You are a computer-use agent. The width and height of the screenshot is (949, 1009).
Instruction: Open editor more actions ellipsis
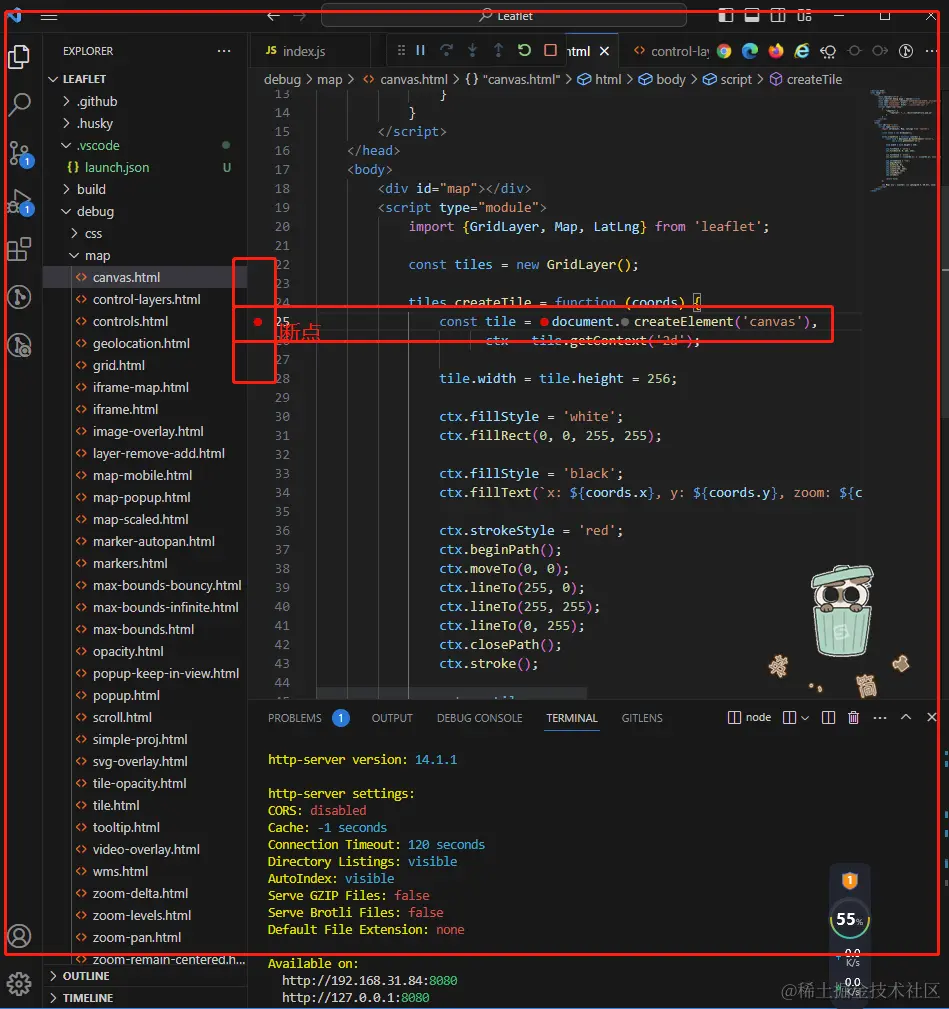tap(931, 51)
